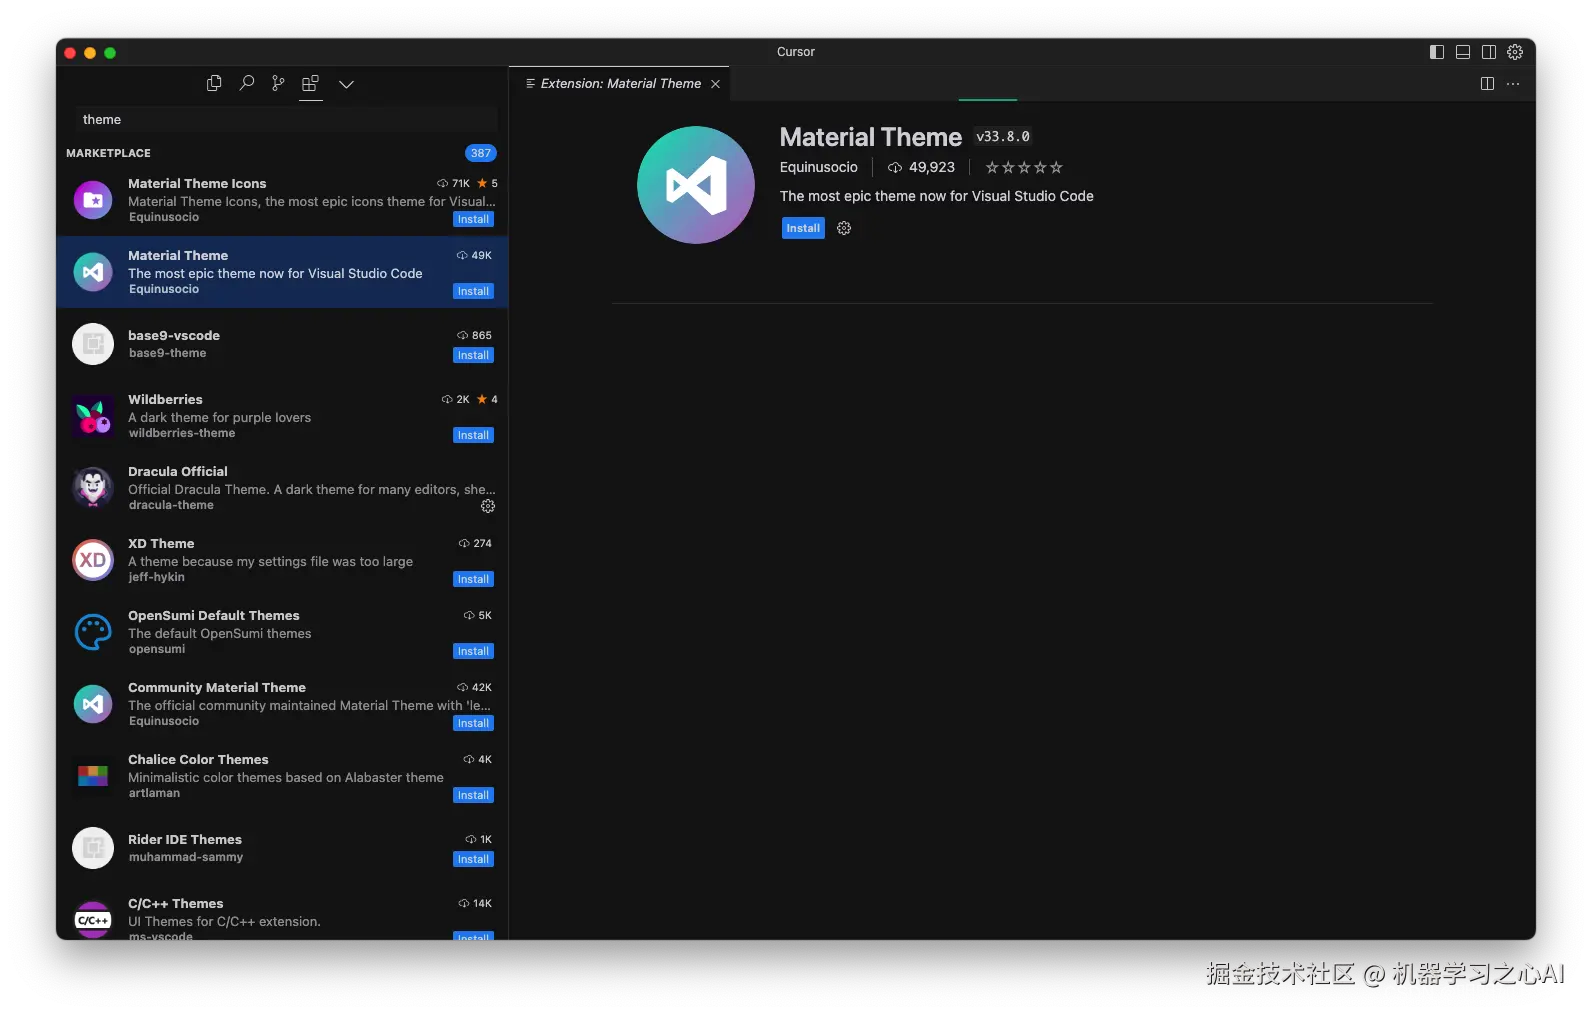Select Chalice Color Themes entry
The width and height of the screenshot is (1592, 1014).
point(282,776)
